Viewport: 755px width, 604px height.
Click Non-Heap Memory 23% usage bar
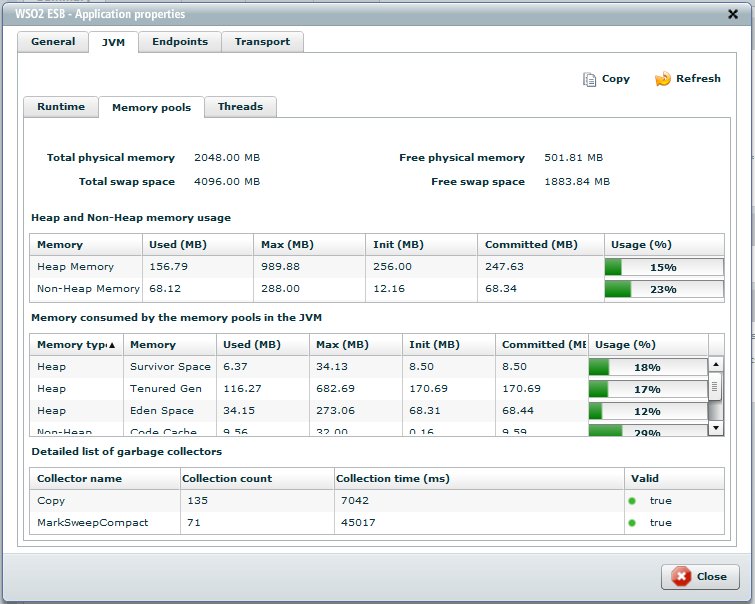click(664, 289)
